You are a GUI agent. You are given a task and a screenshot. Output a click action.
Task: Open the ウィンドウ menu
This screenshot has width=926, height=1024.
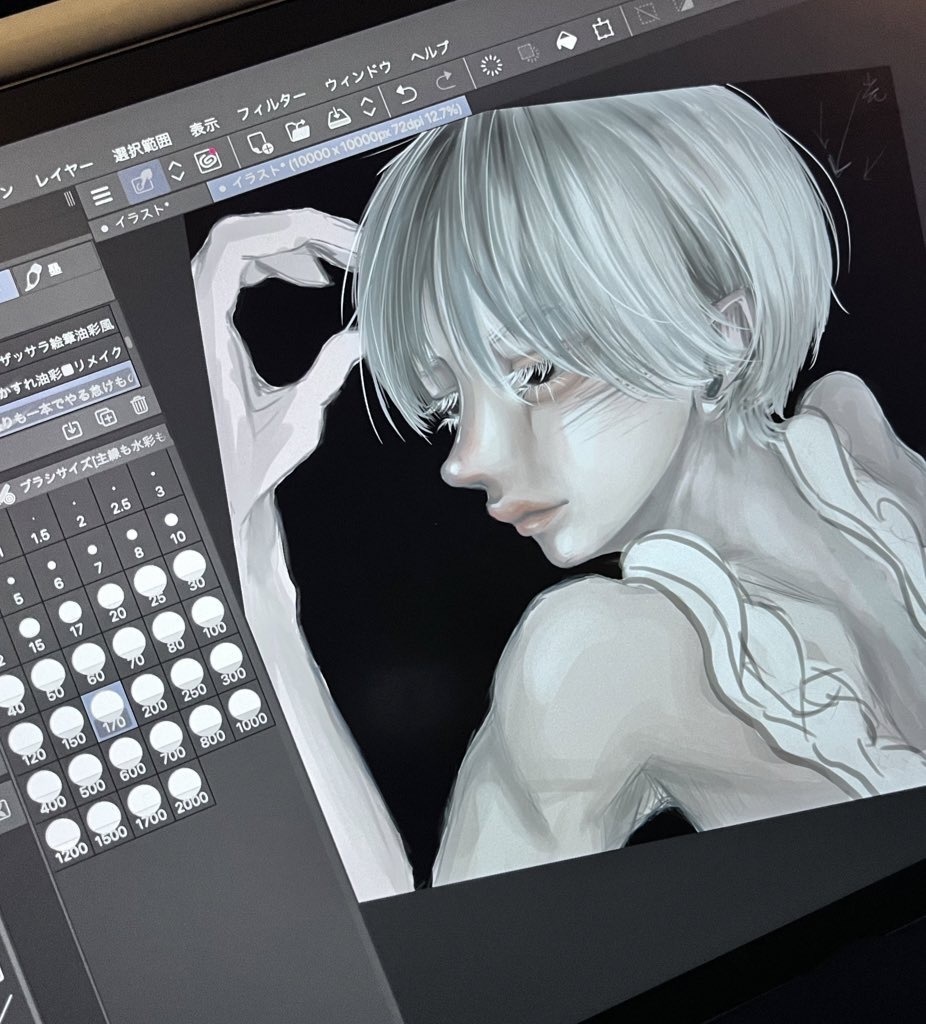[x=358, y=76]
